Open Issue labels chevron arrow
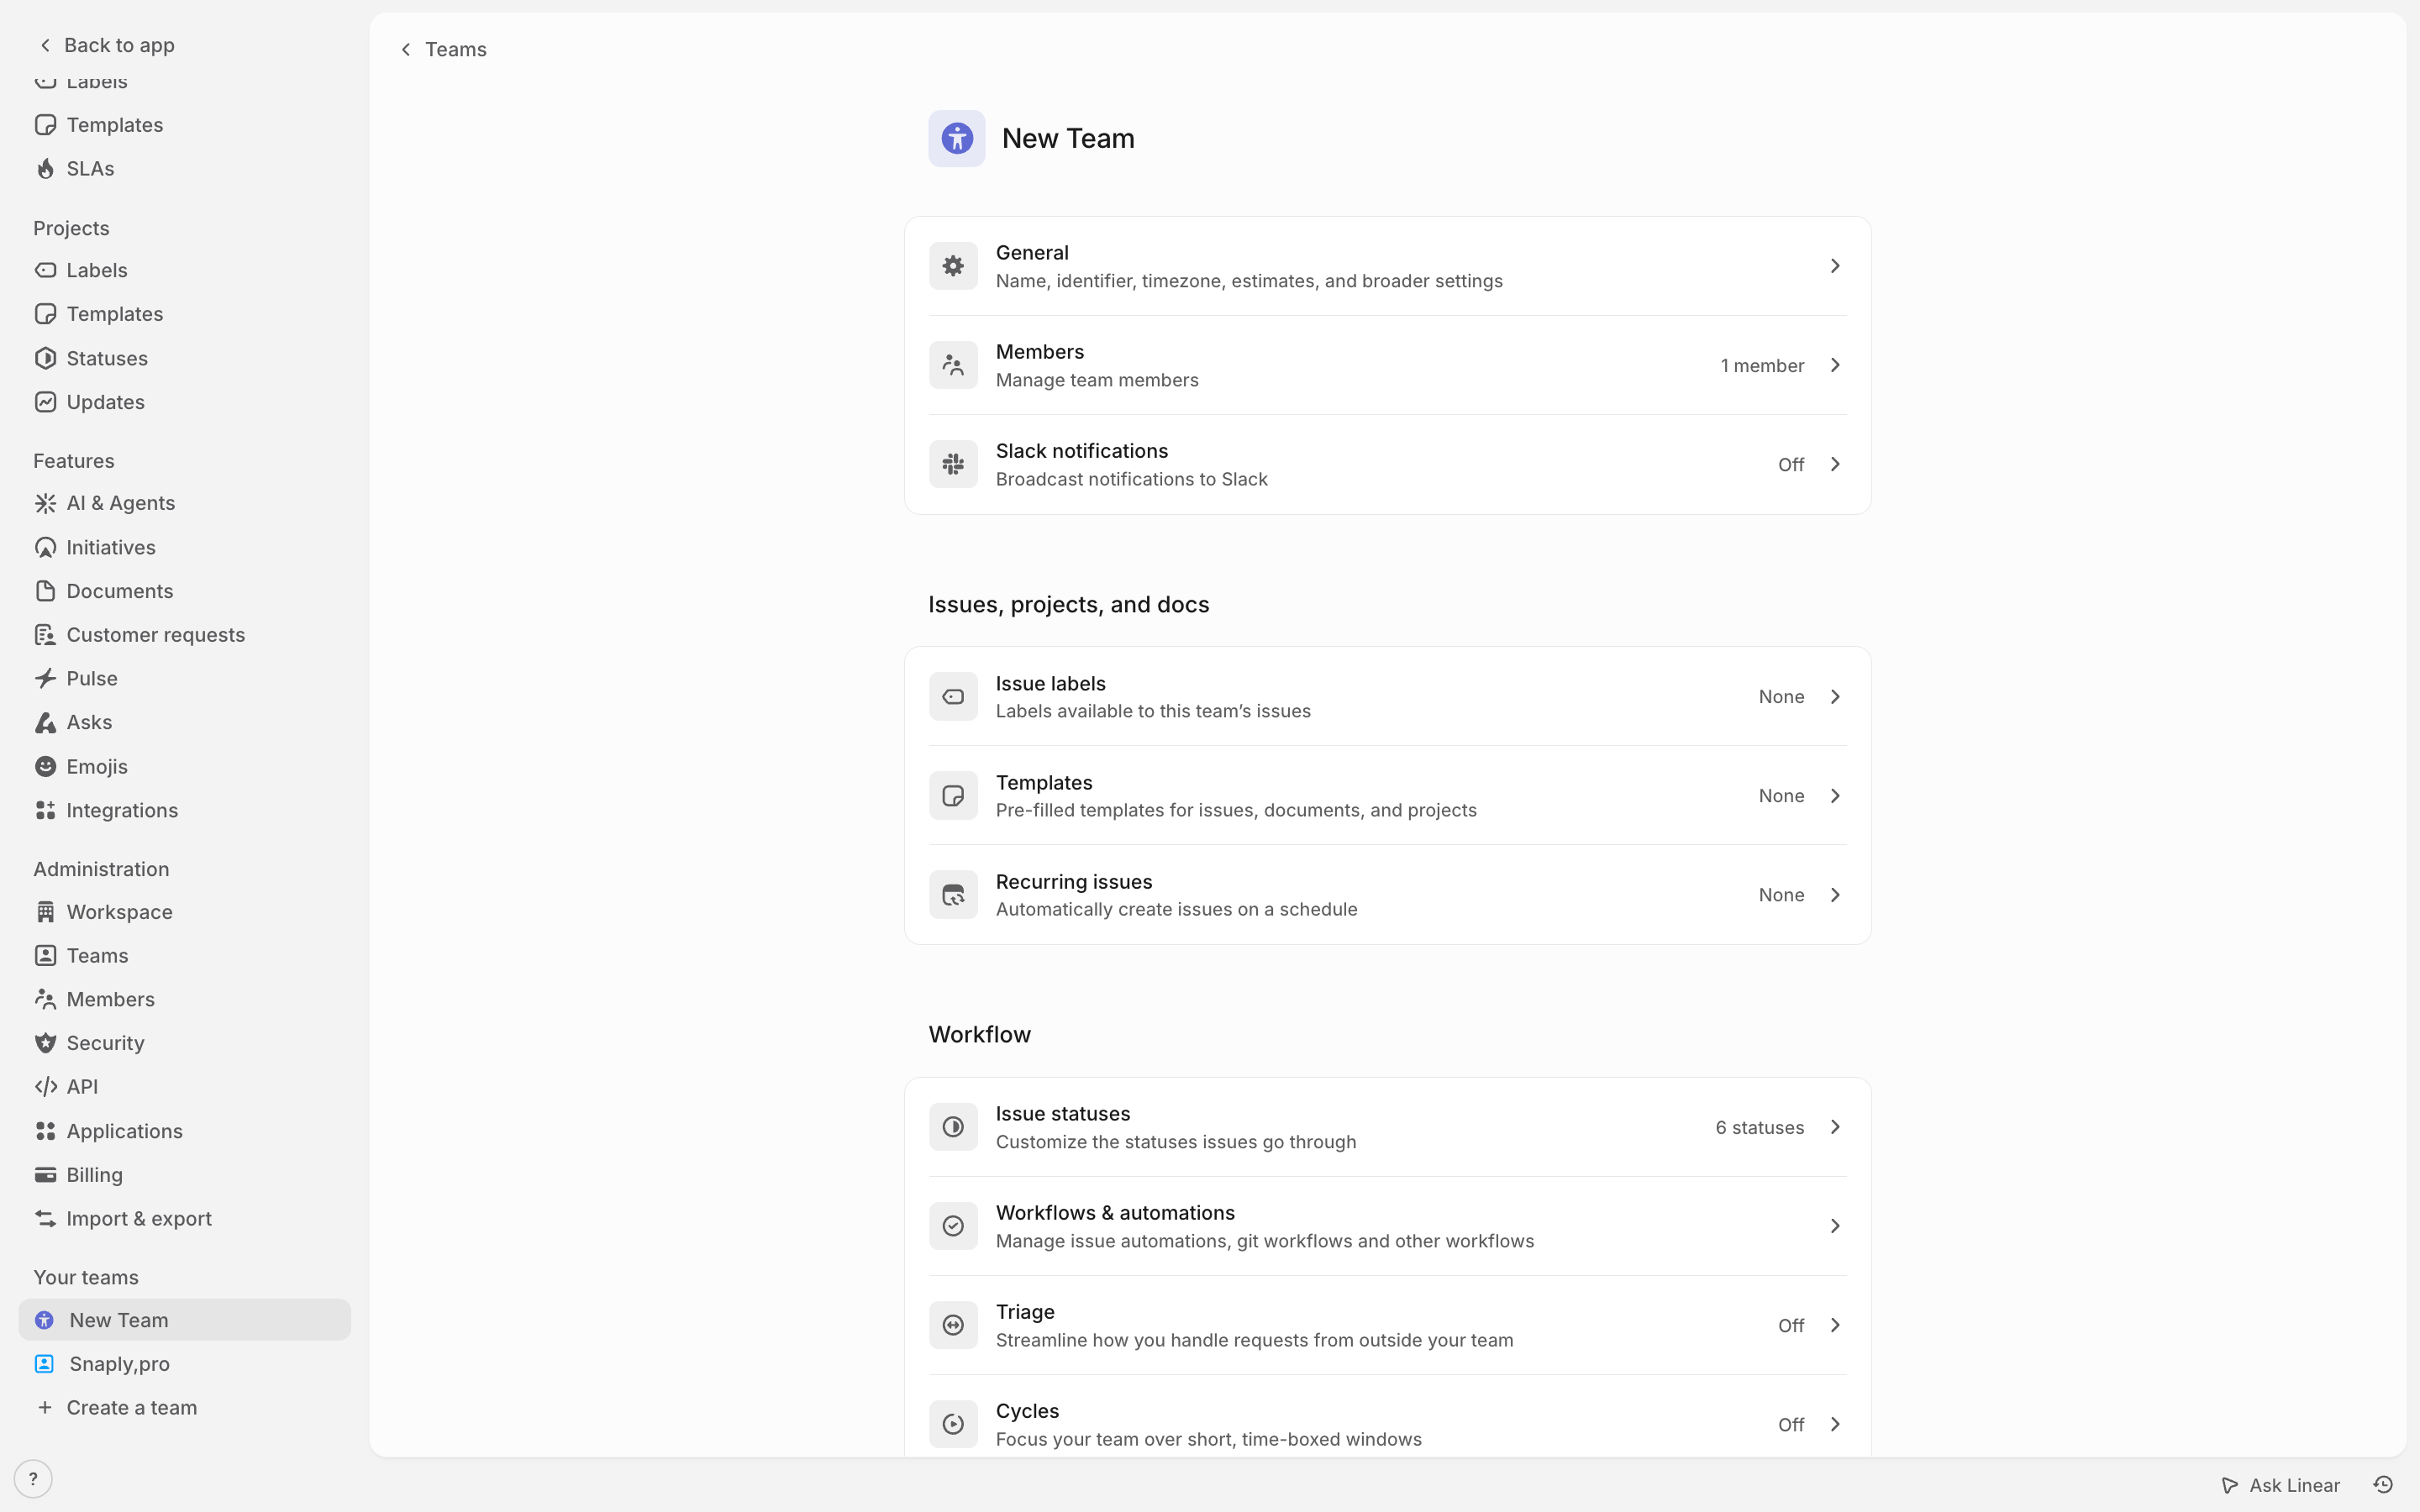This screenshot has height=1512, width=2420. (1835, 697)
